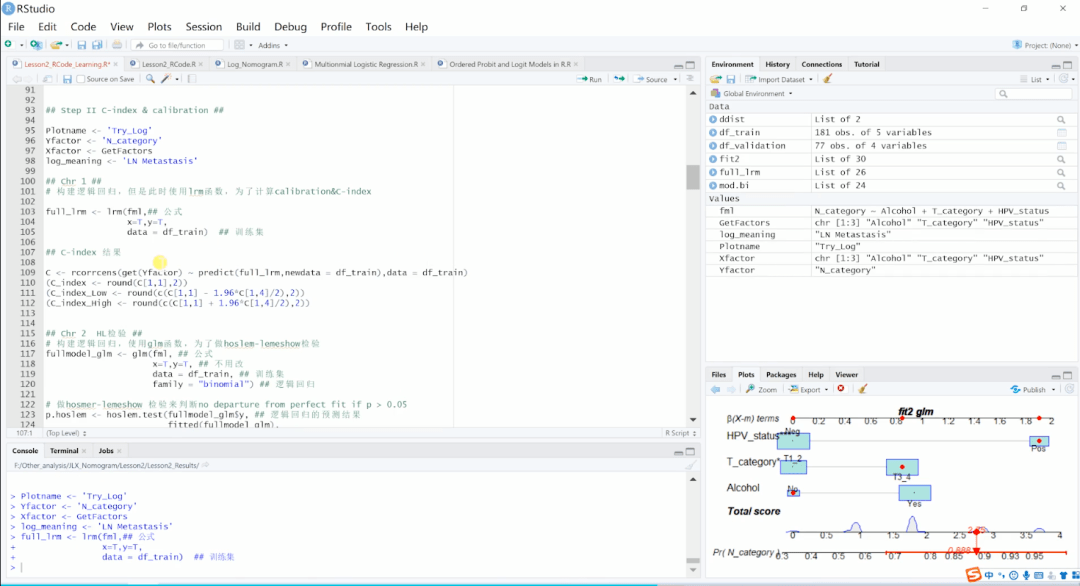Click the T_category T3_4 box in nomogram
This screenshot has height=586, width=1080.
tap(902, 468)
